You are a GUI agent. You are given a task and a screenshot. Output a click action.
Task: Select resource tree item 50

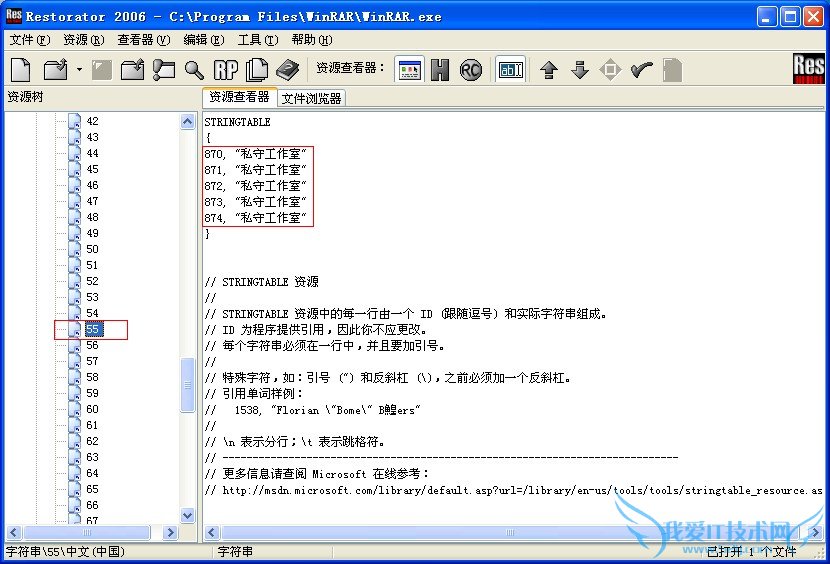tap(92, 249)
